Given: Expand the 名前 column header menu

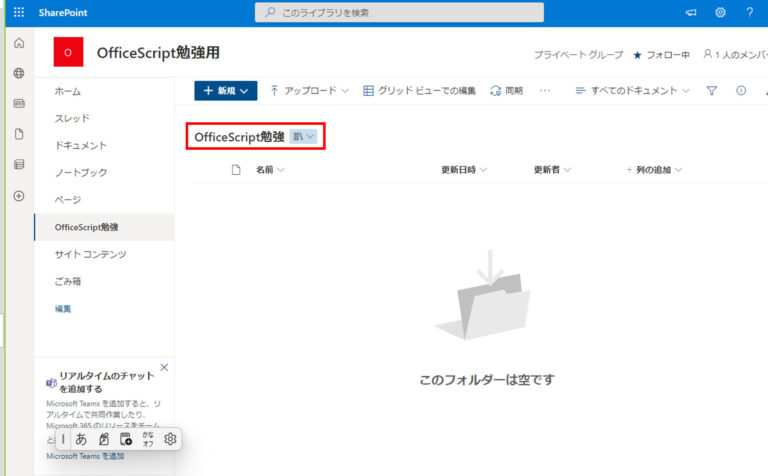Looking at the screenshot, I should click(270, 170).
